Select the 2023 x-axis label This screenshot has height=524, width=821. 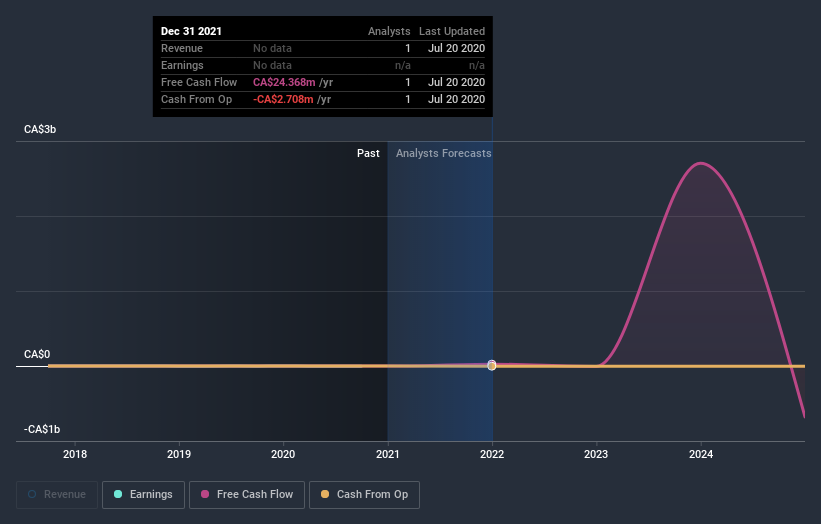coord(596,454)
